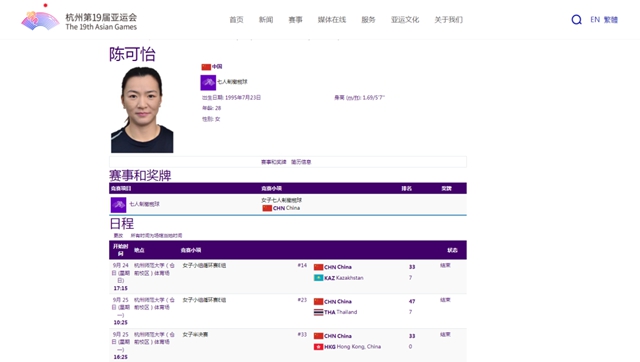Click the birth date 1995 text
Screen dimensions: 640x362
pos(231,98)
